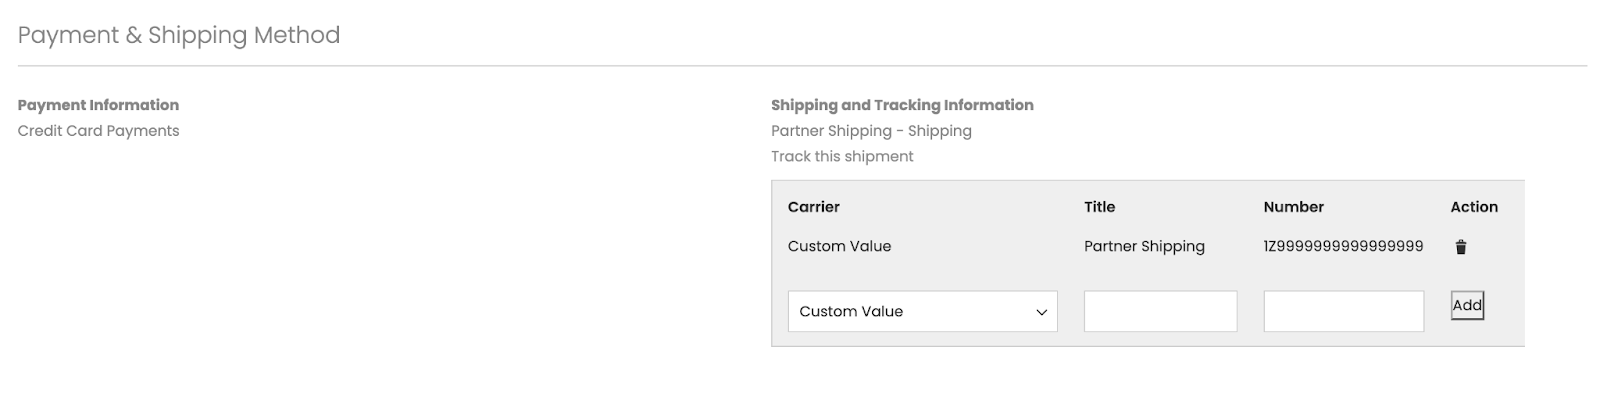1600x415 pixels.
Task: Open the Carrier dropdown showing Custom Value
Action: (x=922, y=311)
